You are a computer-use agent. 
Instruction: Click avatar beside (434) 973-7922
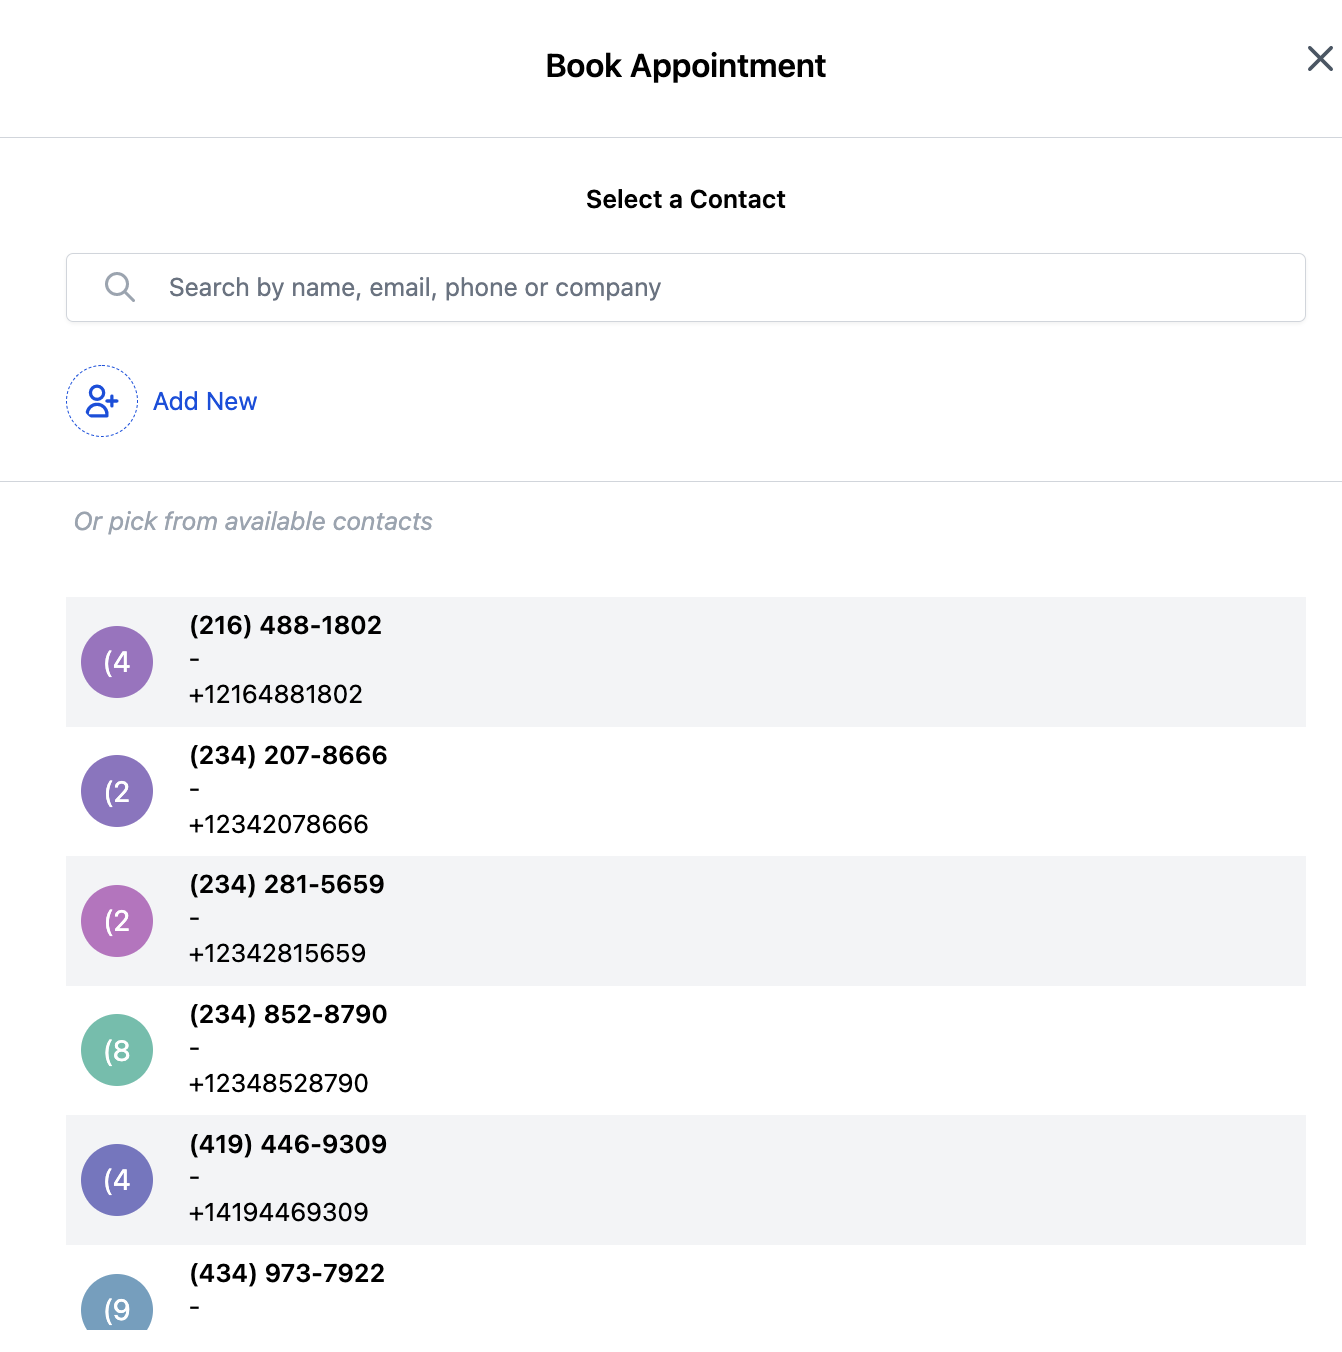point(117,1304)
